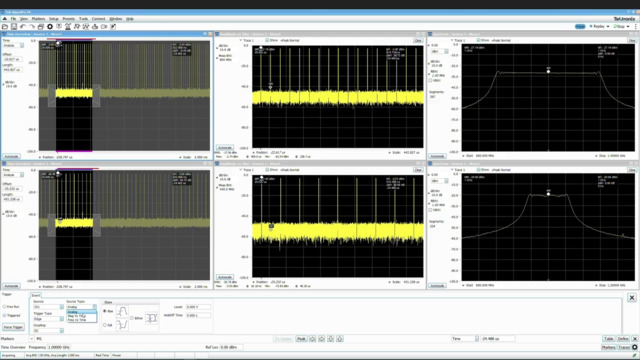The image size is (640, 360).
Task: Click the Open file toolbar icon
Action: pos(5,27)
